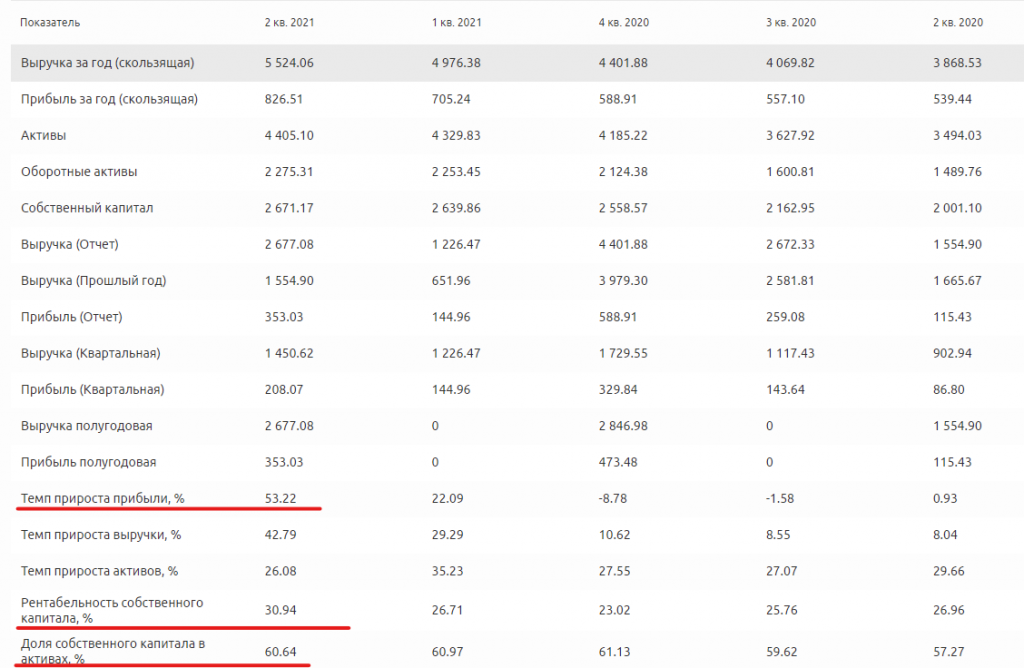Select the "2 кв. 2020" column header
1024x668 pixels.
click(957, 22)
